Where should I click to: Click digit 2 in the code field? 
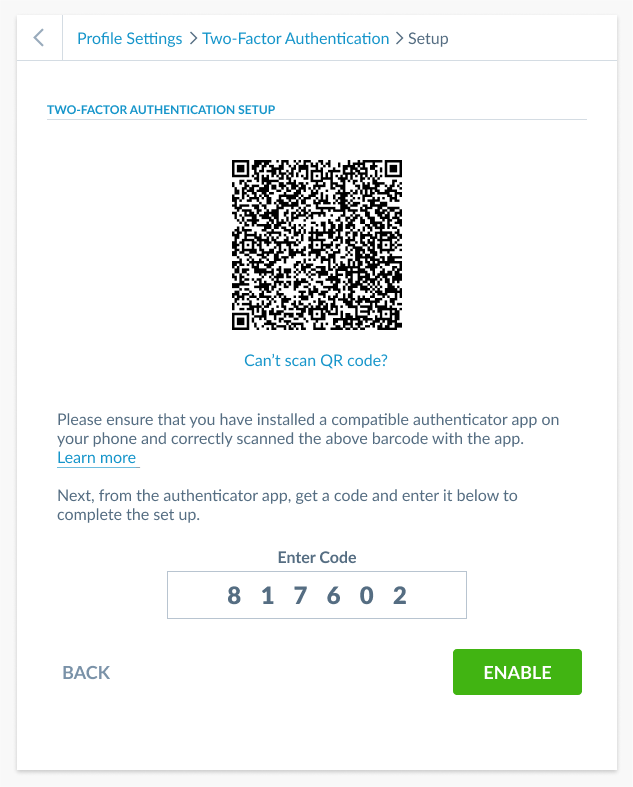pyautogui.click(x=400, y=596)
